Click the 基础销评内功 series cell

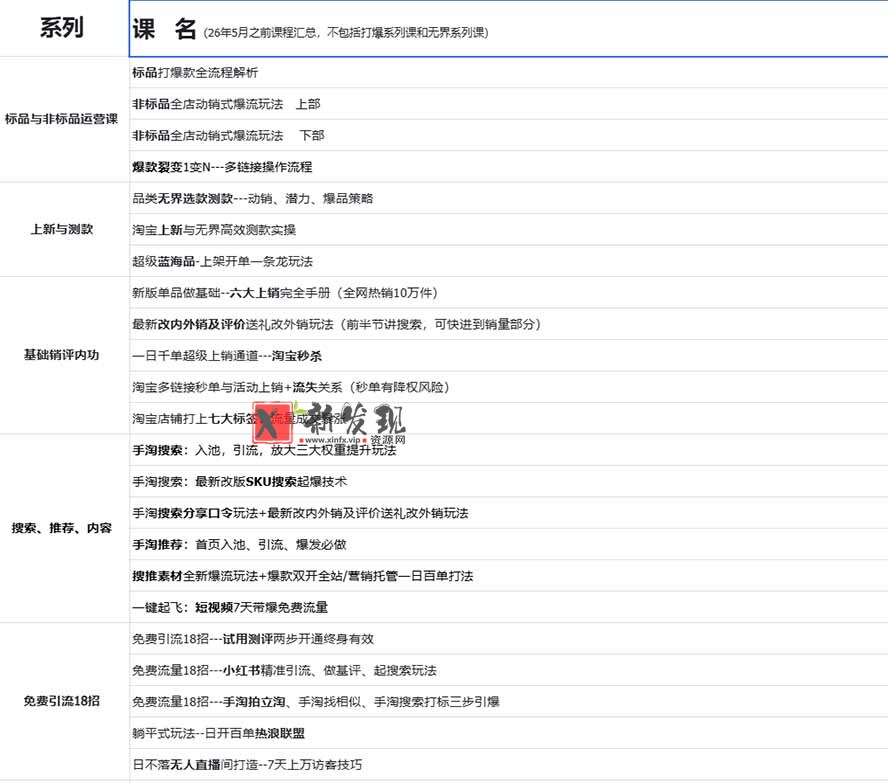(x=64, y=355)
